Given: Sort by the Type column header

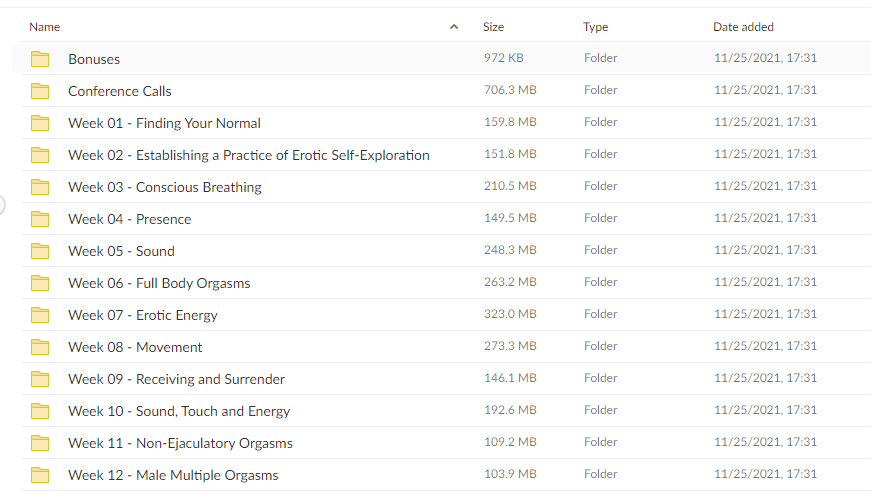Looking at the screenshot, I should (x=595, y=27).
